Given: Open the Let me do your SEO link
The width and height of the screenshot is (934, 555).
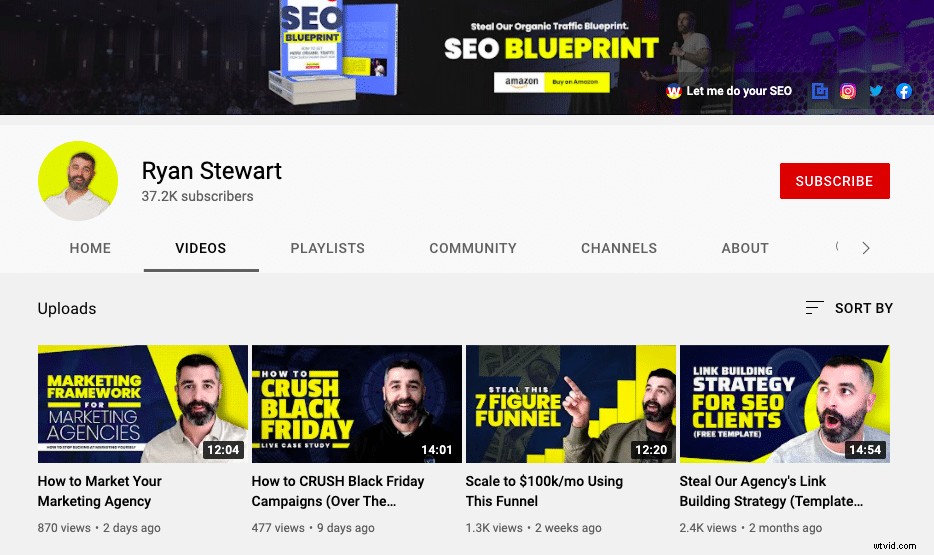Looking at the screenshot, I should pos(739,91).
